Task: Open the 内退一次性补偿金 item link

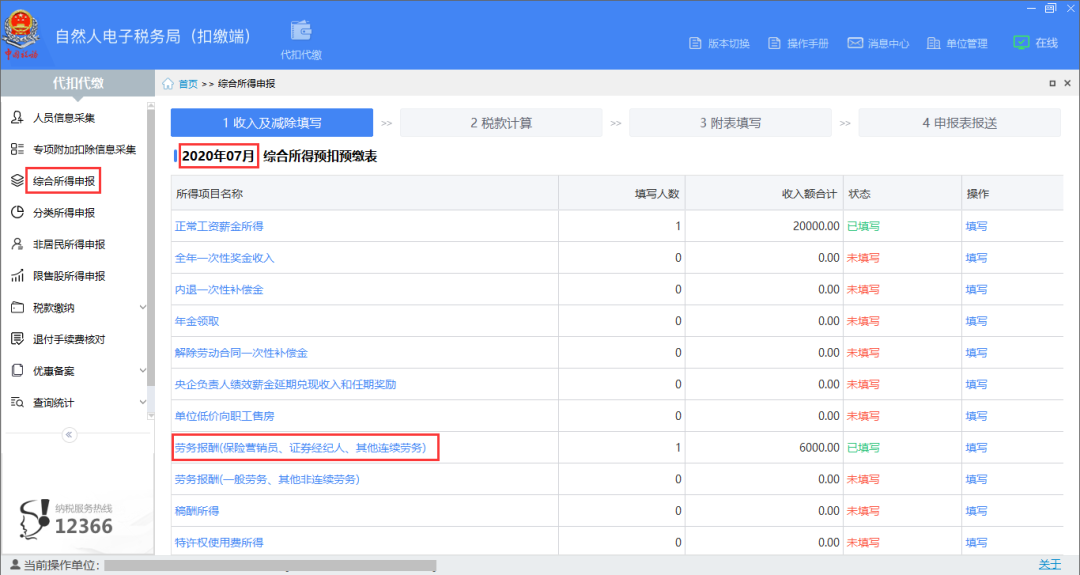Action: (x=219, y=289)
